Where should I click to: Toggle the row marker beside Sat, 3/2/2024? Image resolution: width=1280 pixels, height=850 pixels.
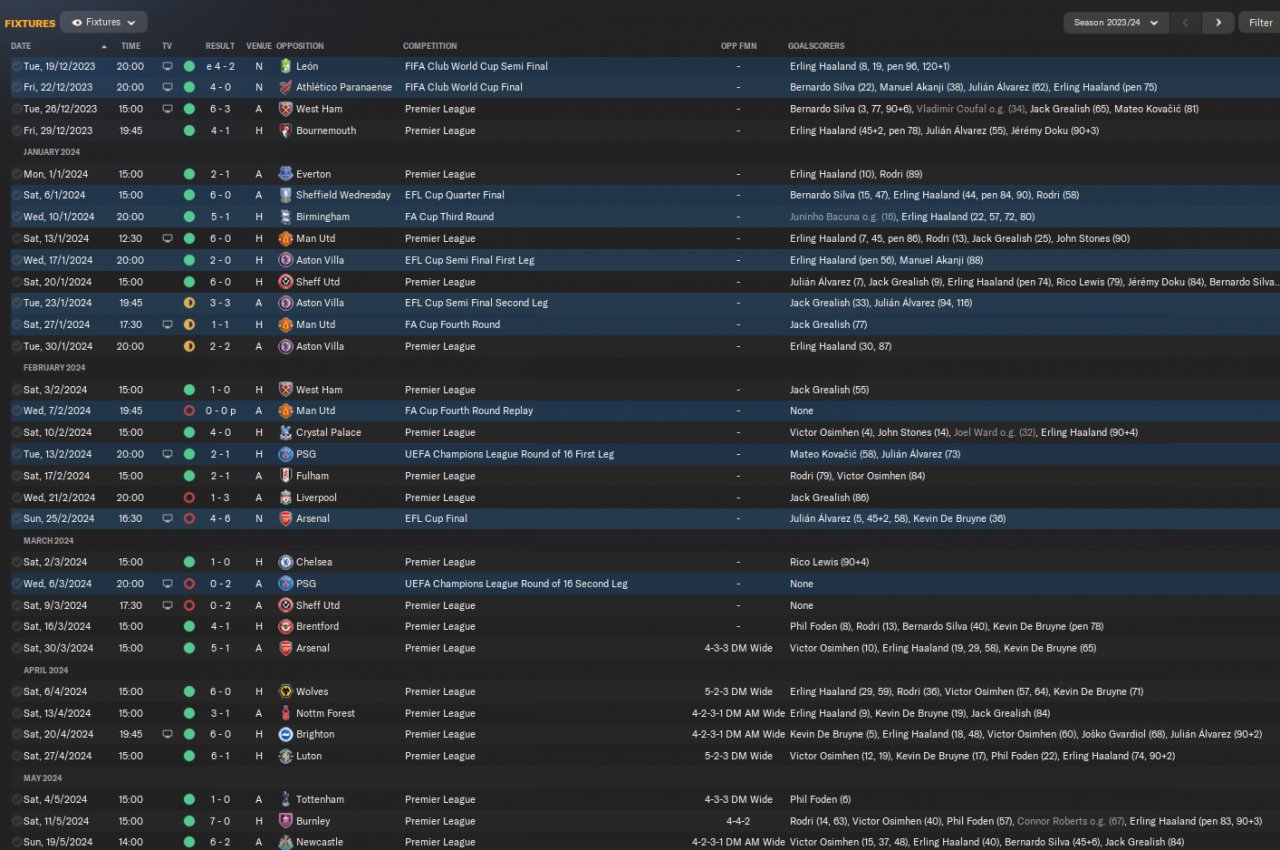pyautogui.click(x=16, y=390)
